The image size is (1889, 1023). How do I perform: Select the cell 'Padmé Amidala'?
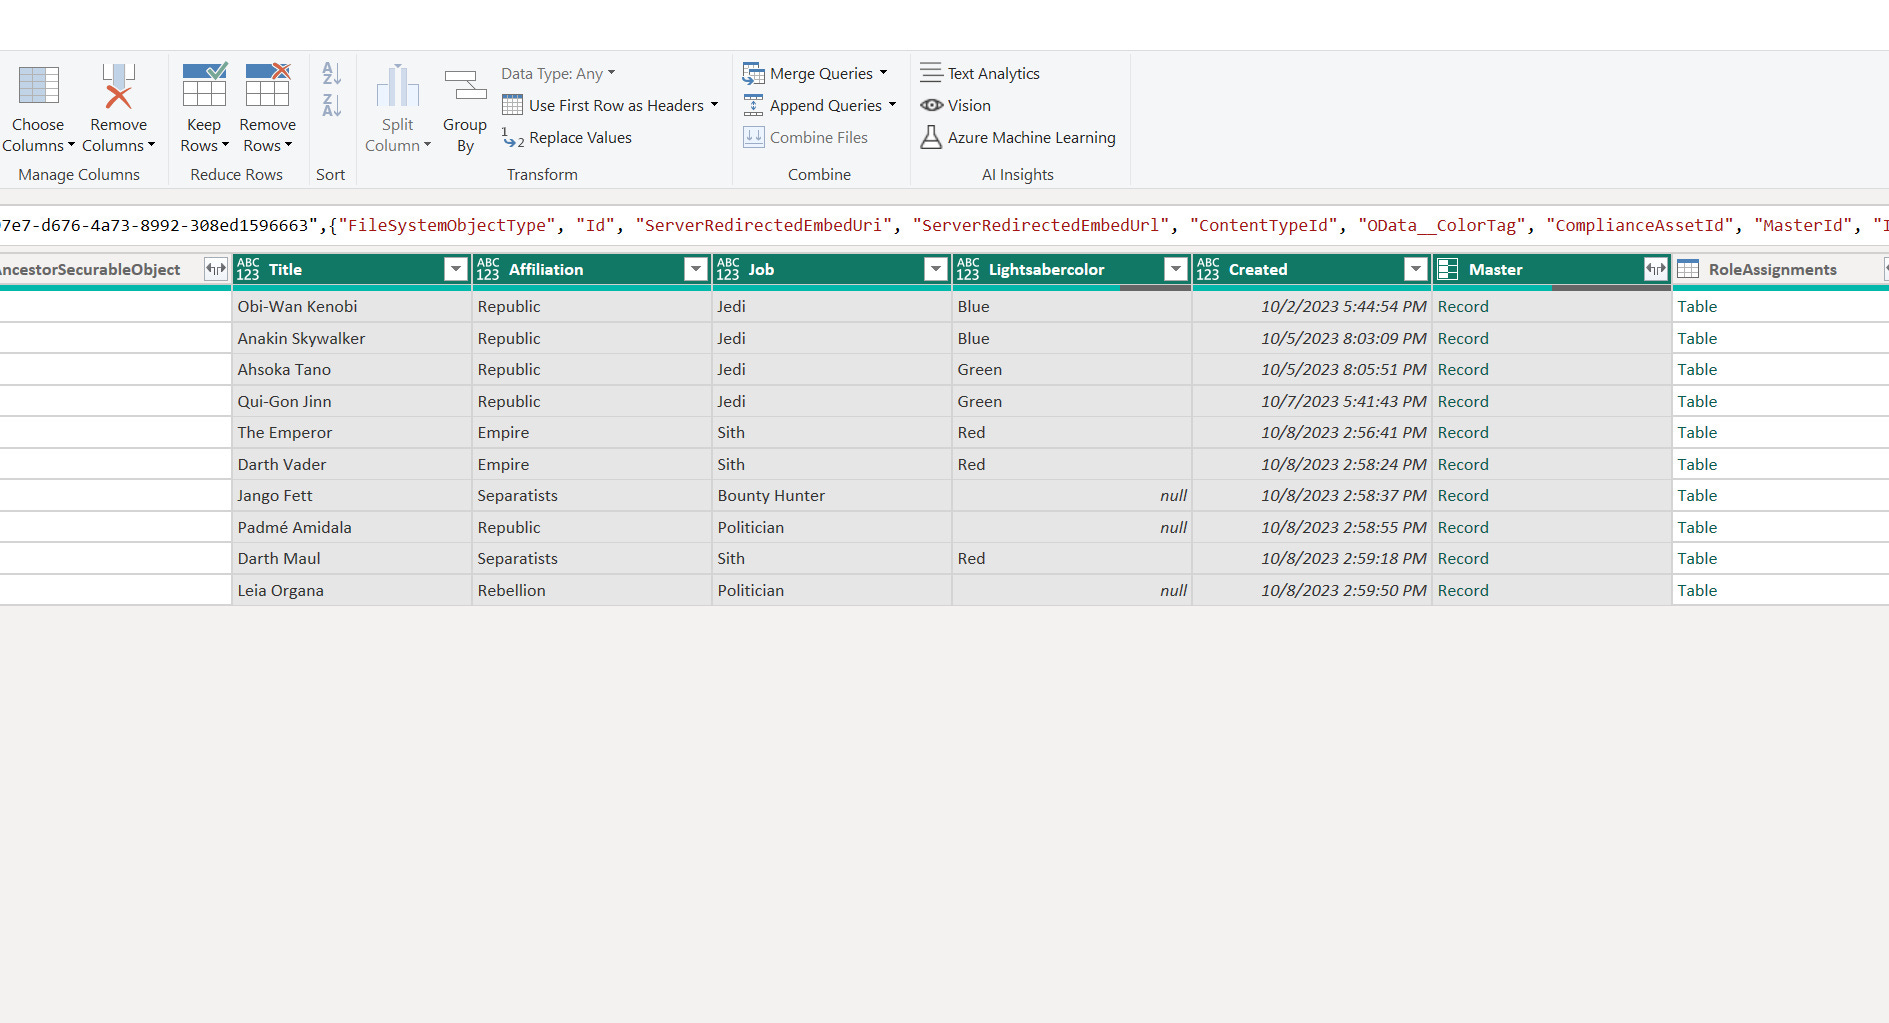click(352, 527)
